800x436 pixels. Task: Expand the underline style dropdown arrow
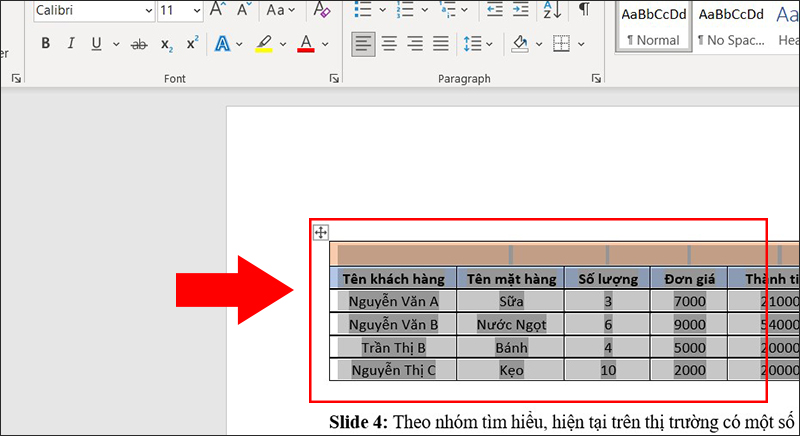point(116,44)
